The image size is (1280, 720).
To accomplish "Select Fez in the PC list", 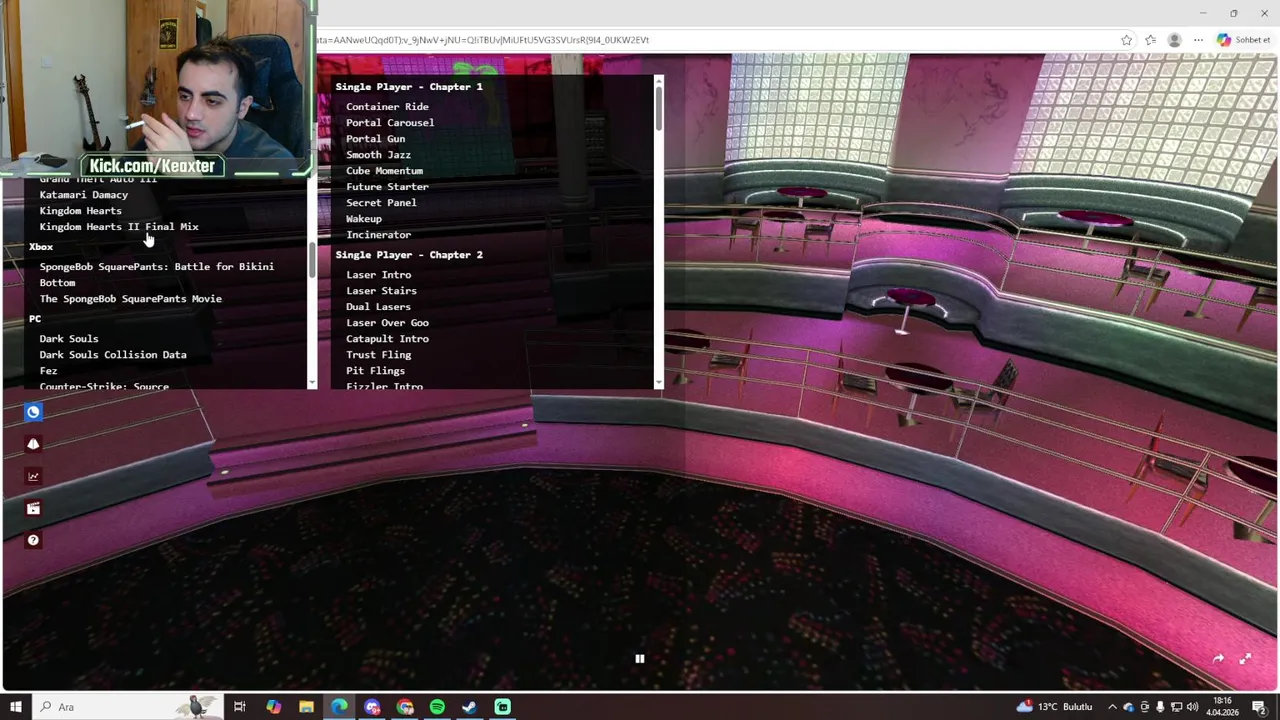I will click(48, 371).
